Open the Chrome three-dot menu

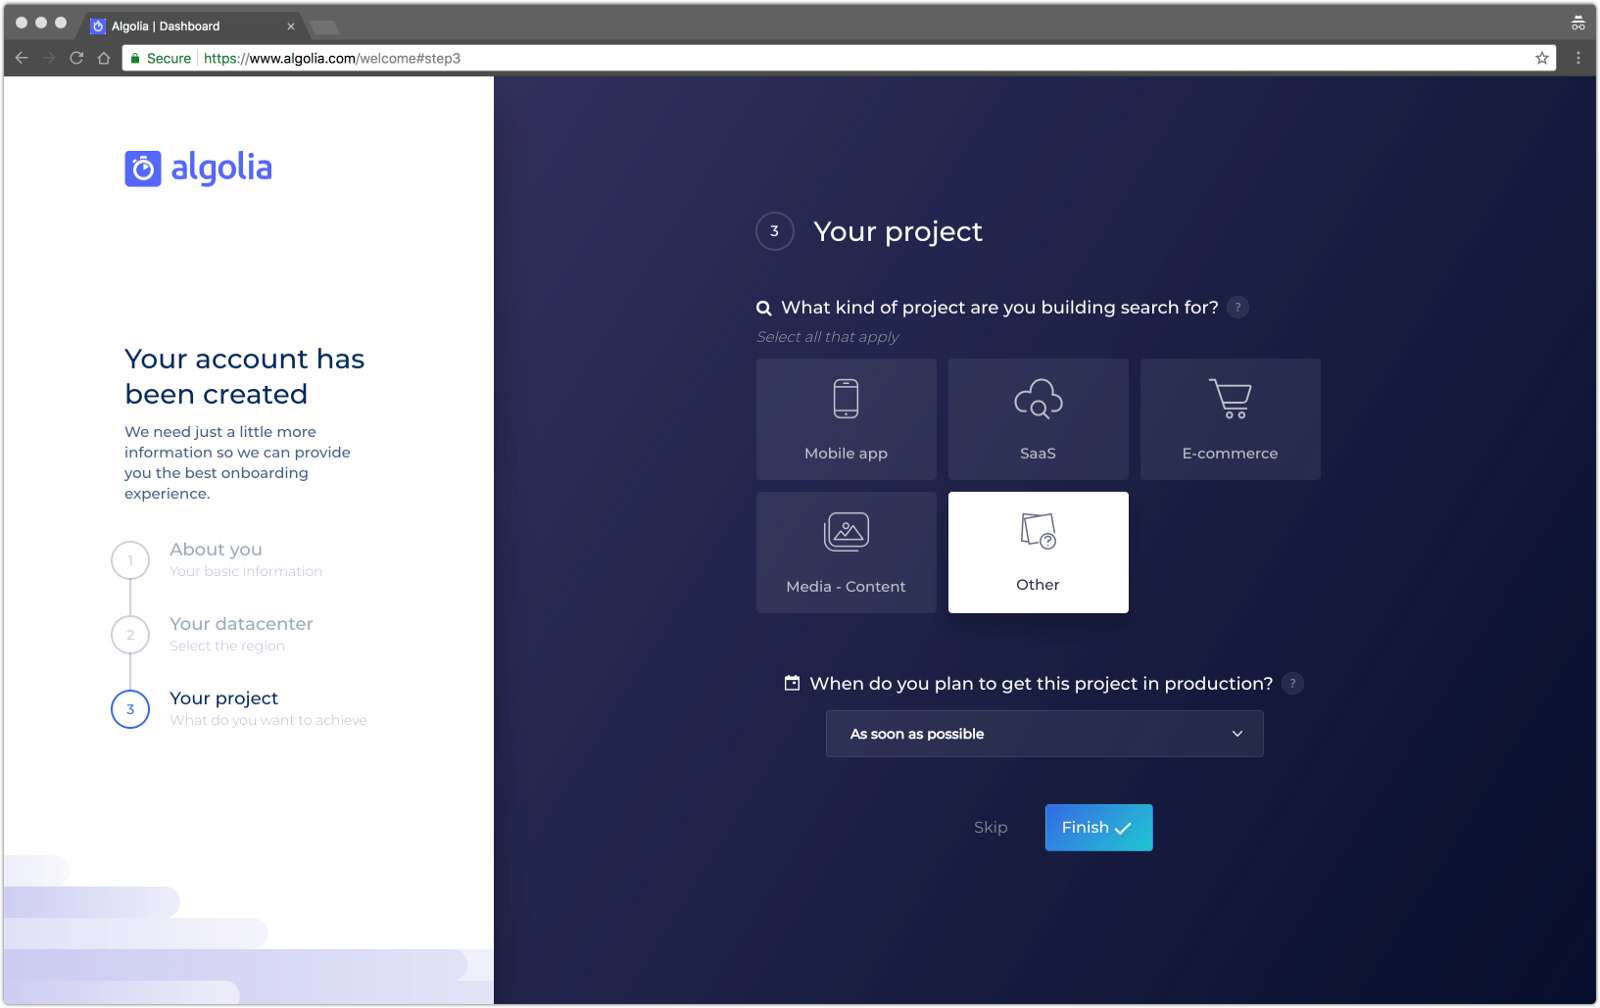coord(1578,58)
